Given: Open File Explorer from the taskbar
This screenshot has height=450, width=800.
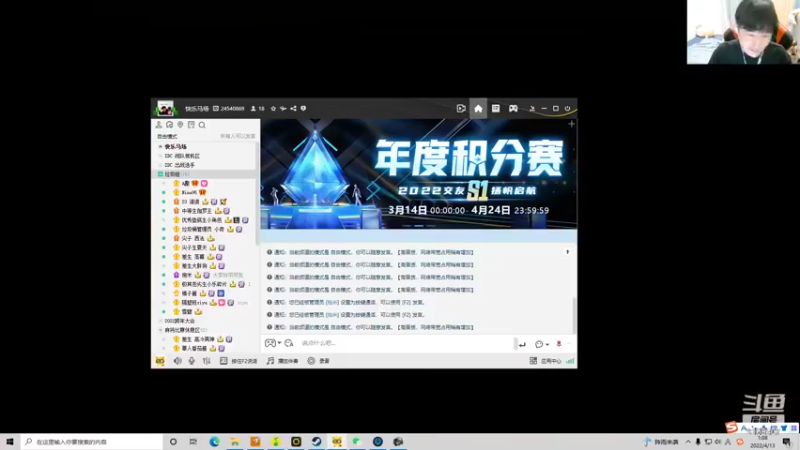Looking at the screenshot, I should 235,442.
